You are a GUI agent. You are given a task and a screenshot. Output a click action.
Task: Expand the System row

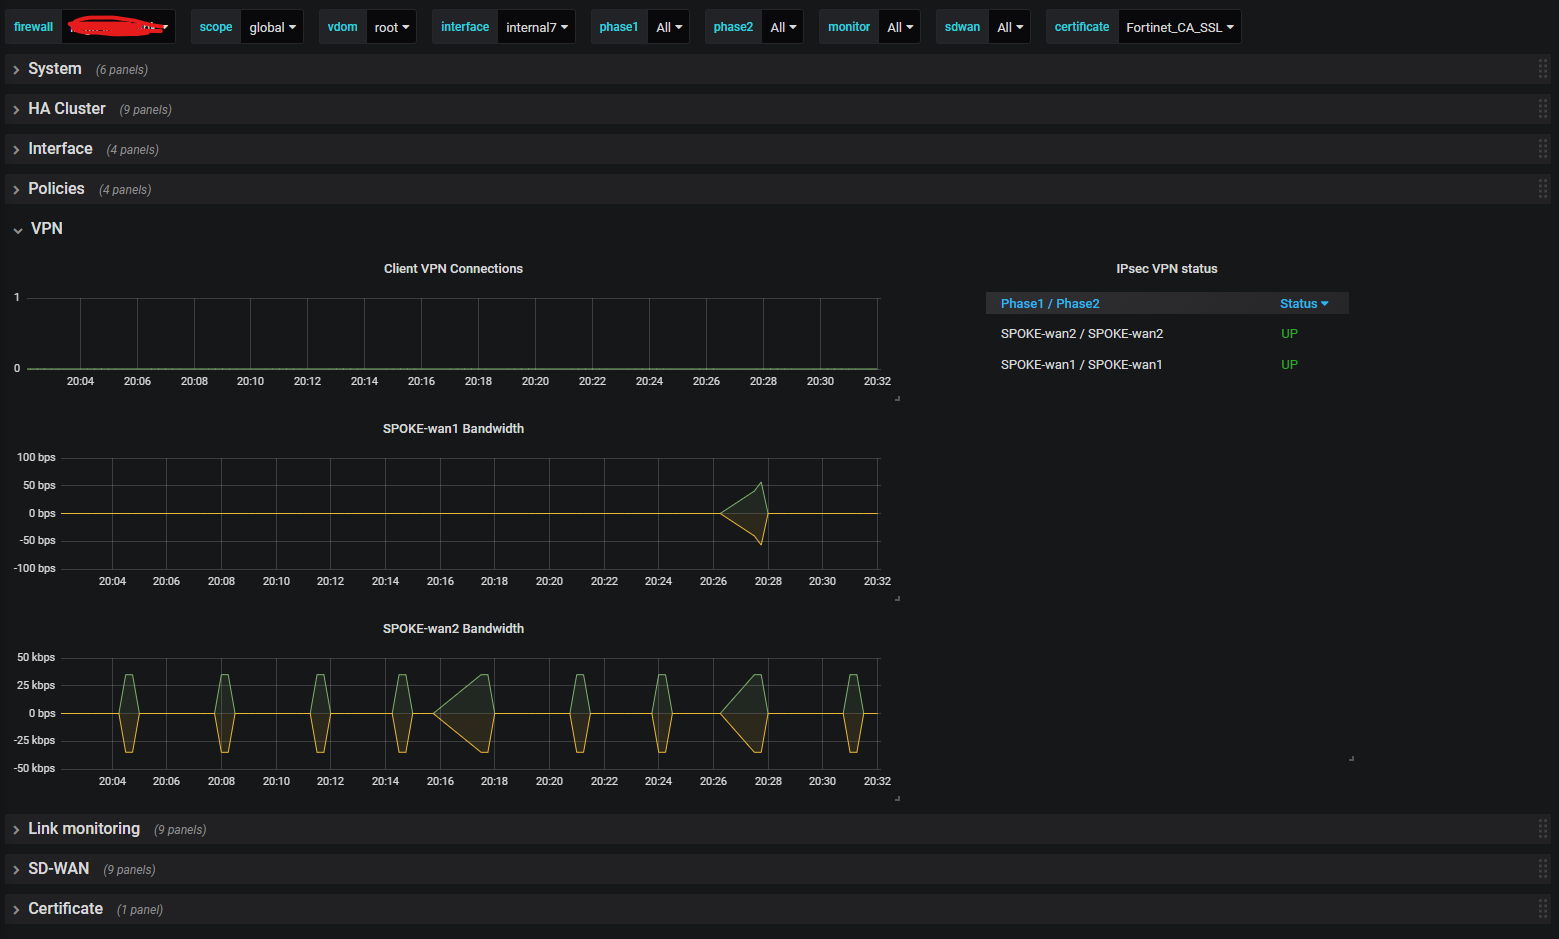pos(54,69)
